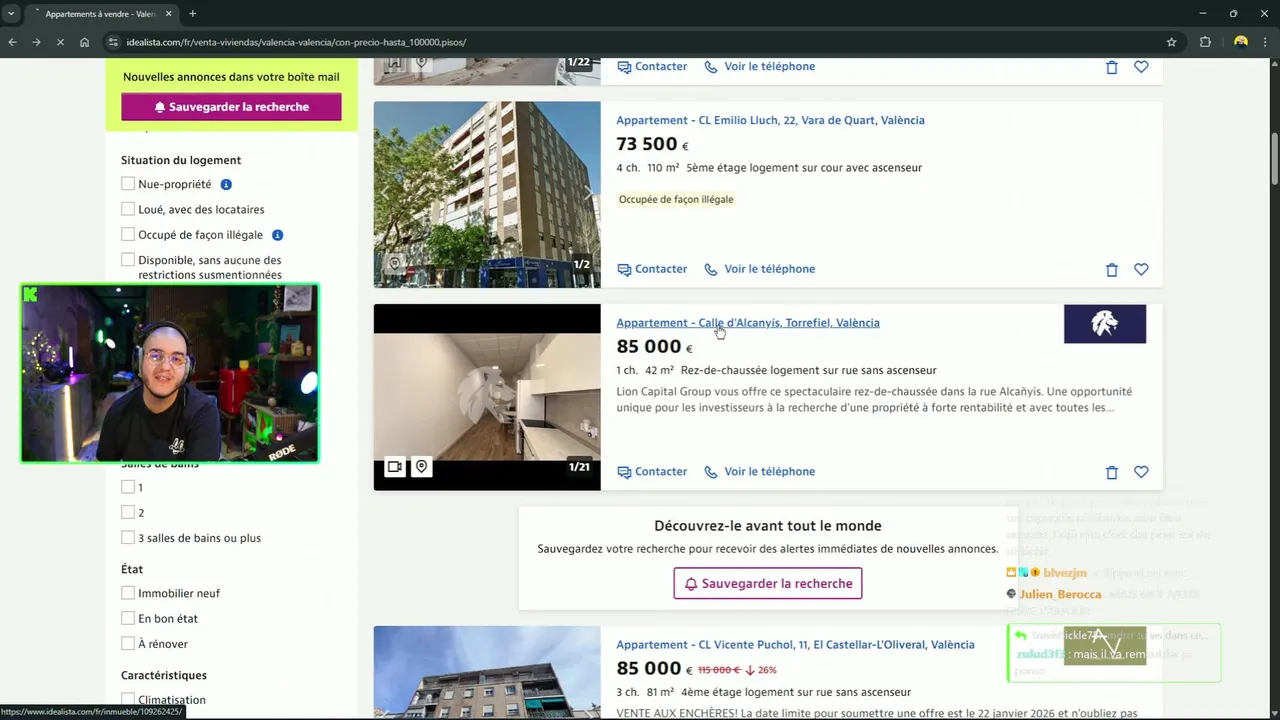Viewport: 1280px width, 720px height.
Task: Click purple Sauvegarder la recherche button
Action: click(231, 107)
